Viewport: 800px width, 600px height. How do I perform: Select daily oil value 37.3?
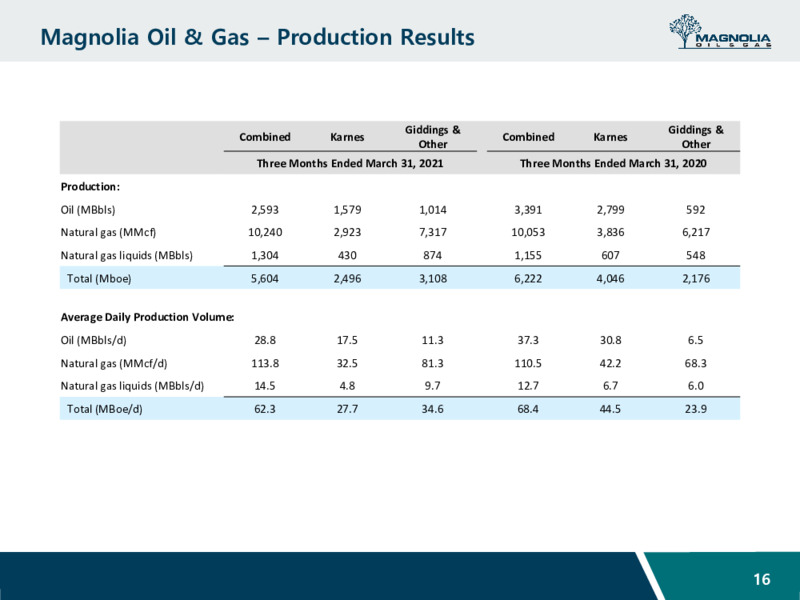click(x=528, y=340)
